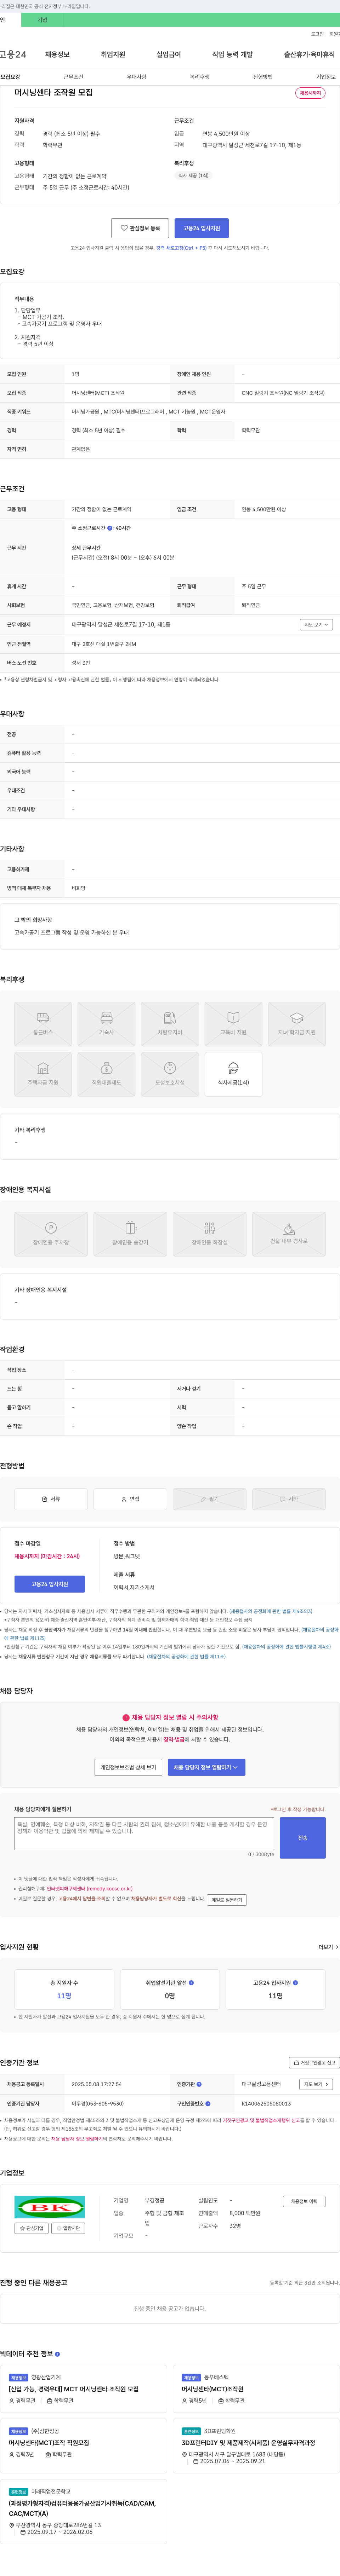340x2576 pixels.
Task: Open the 취업지원 menu
Action: [113, 54]
